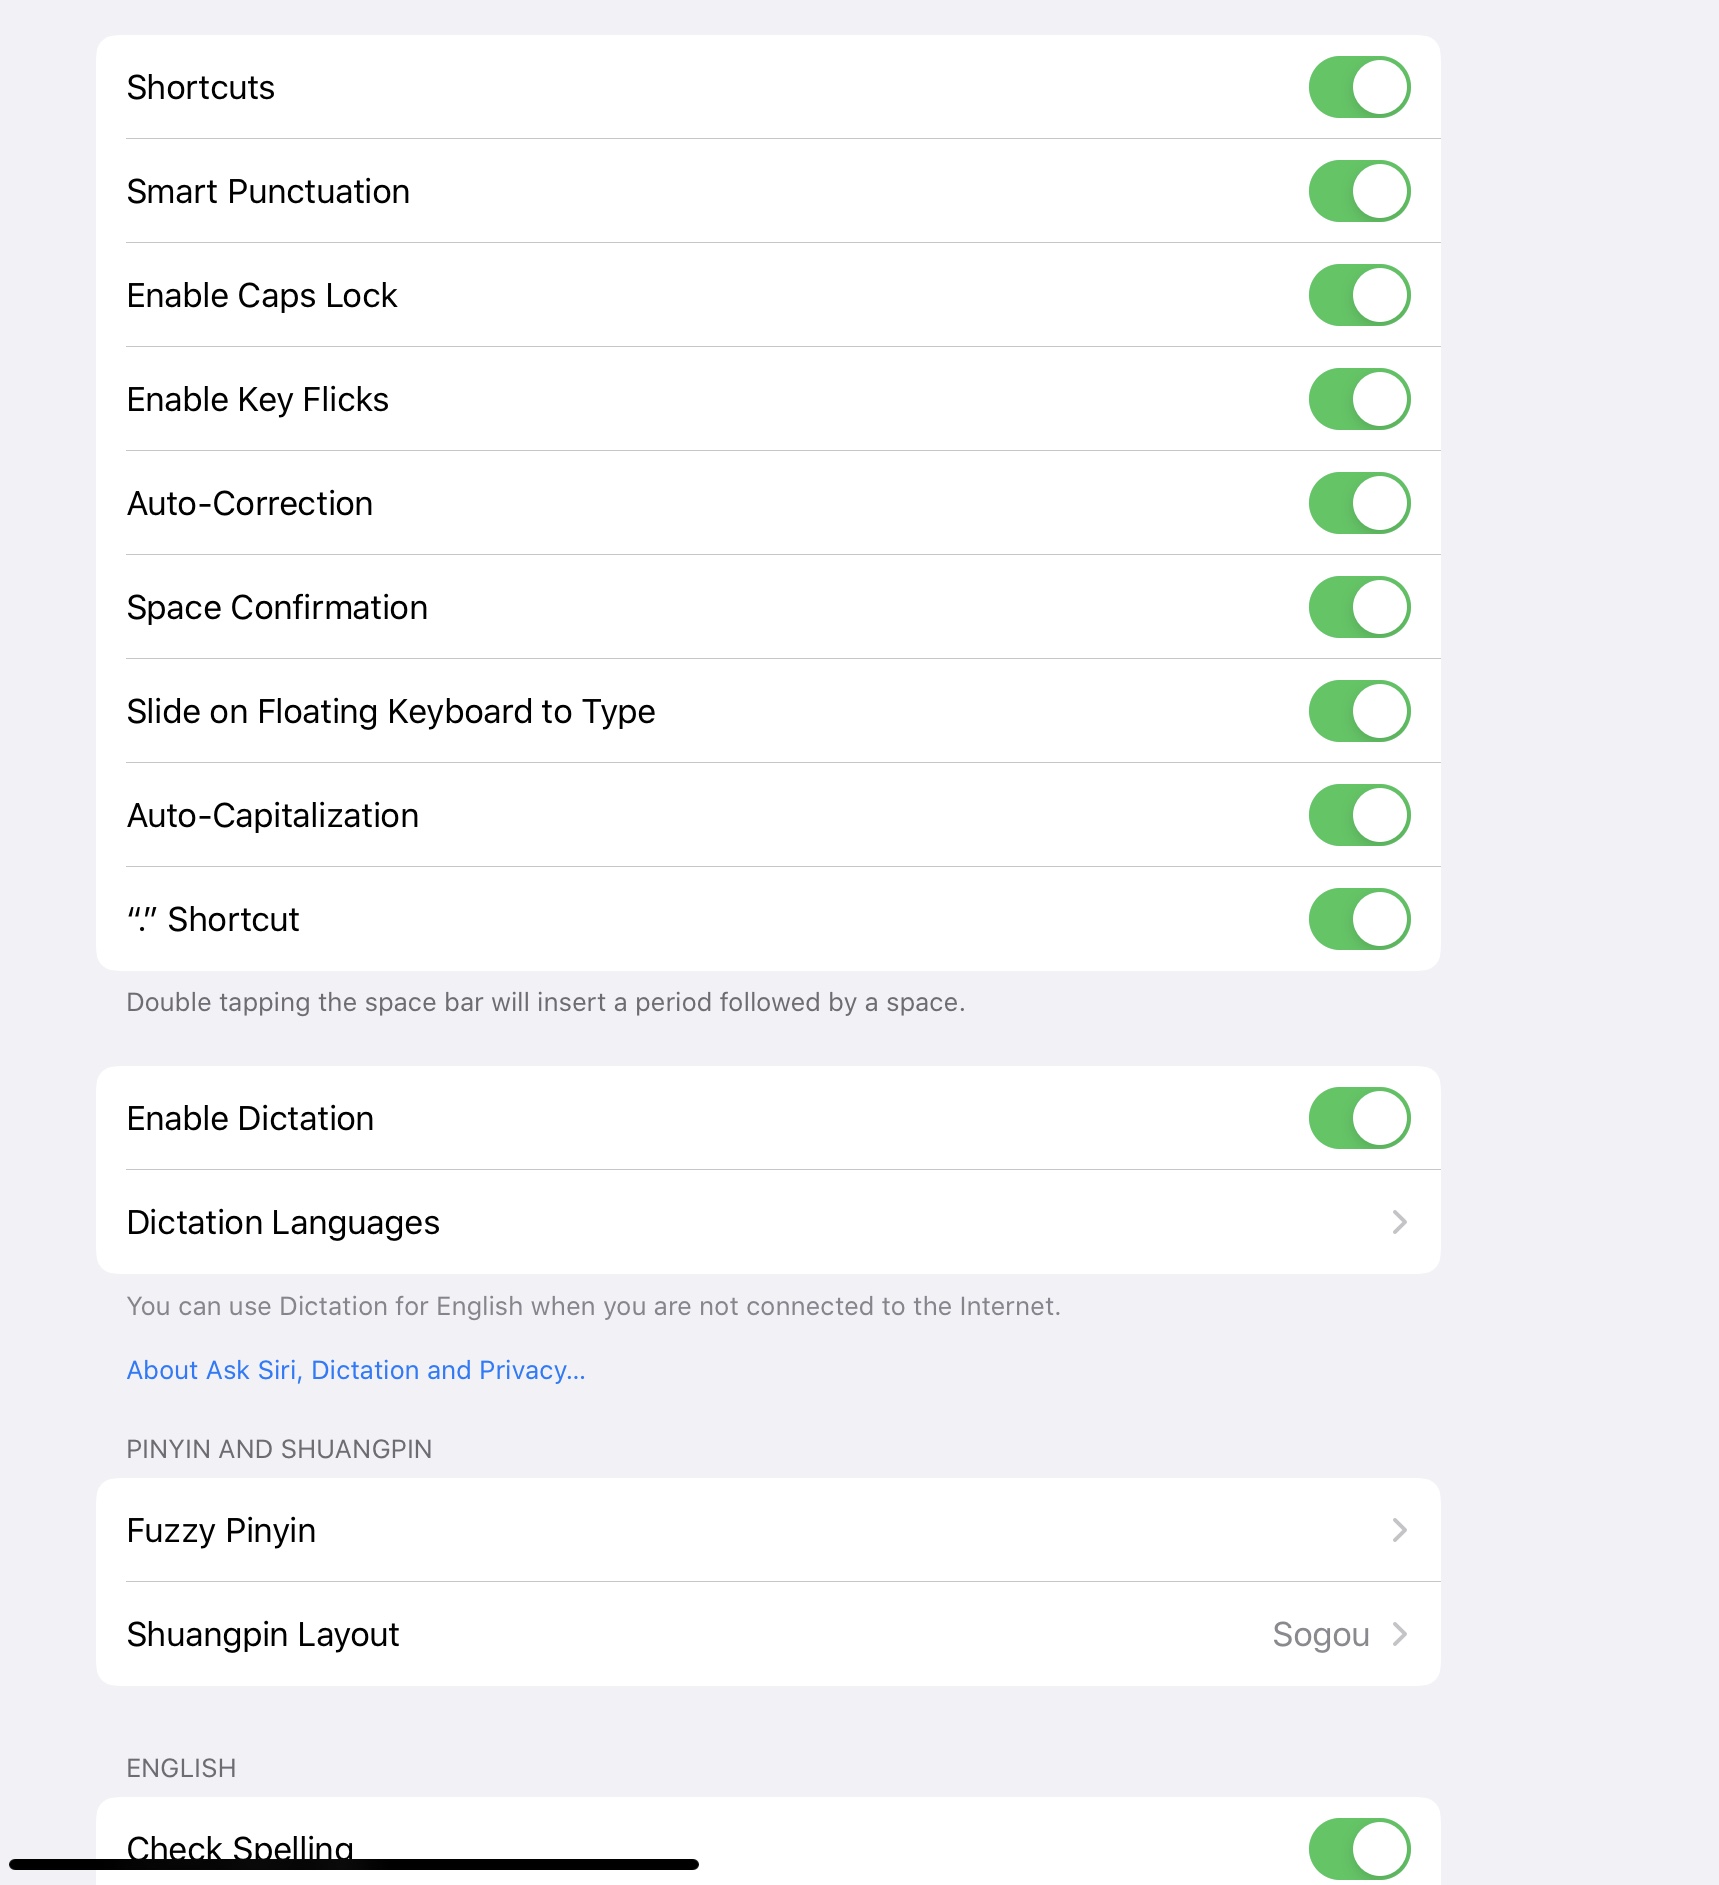Image resolution: width=1719 pixels, height=1885 pixels.
Task: Disable Smart Punctuation switch
Action: point(1358,191)
